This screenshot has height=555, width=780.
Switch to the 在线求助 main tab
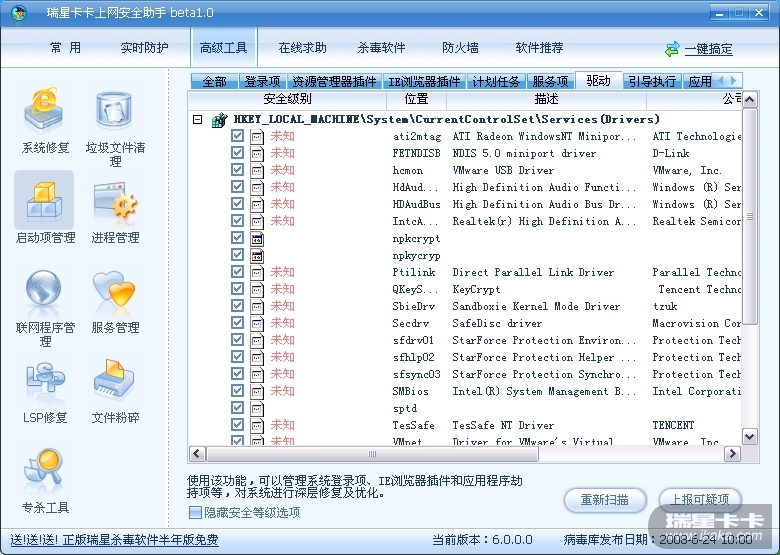point(302,48)
